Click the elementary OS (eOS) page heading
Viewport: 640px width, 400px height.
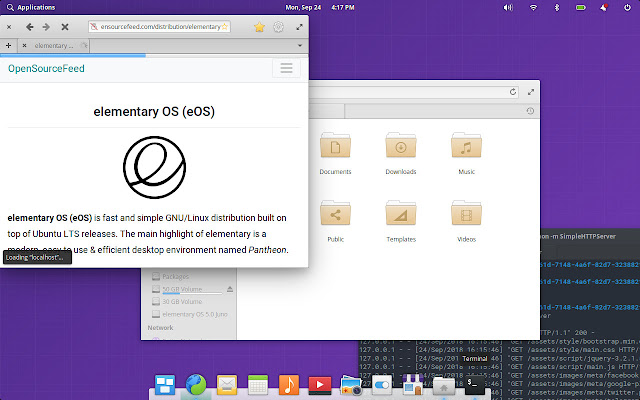click(154, 111)
